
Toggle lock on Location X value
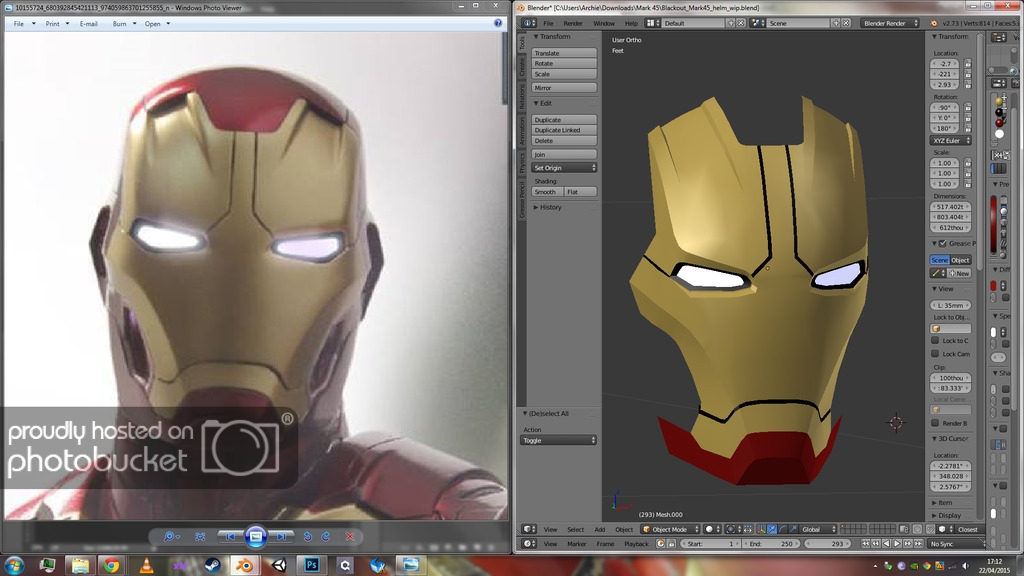point(968,63)
